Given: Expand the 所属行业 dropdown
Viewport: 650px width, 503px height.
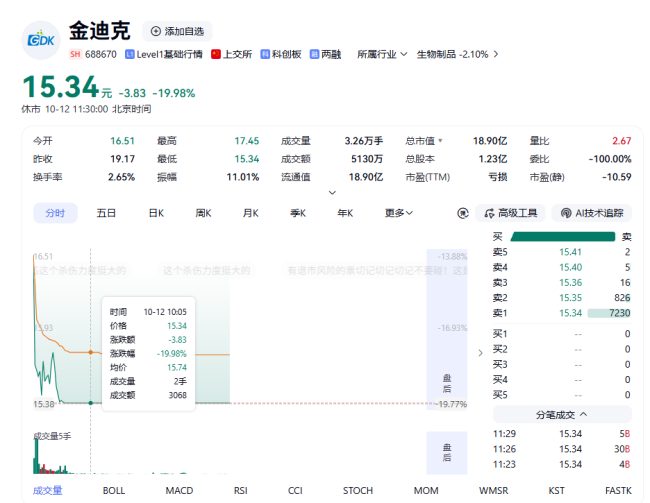Looking at the screenshot, I should coord(382,54).
